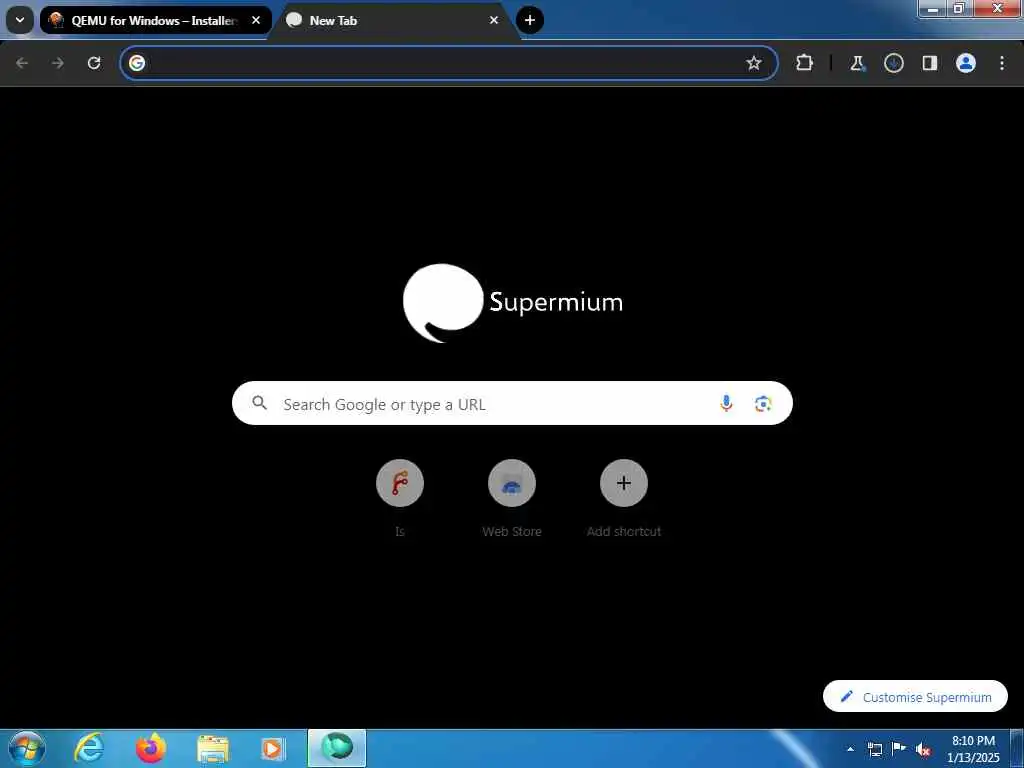
Task: Go back with the back arrow
Action: click(x=22, y=63)
